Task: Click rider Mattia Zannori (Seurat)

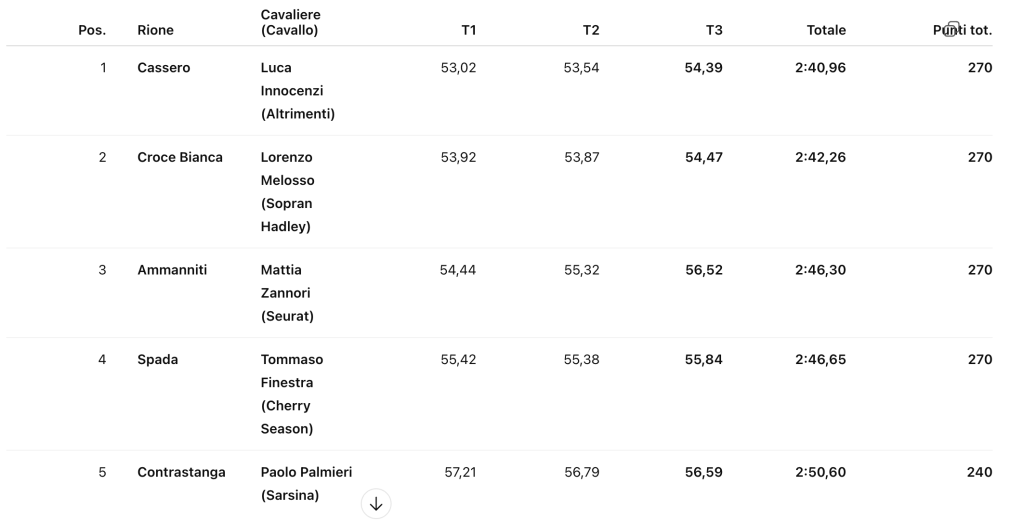Action: click(287, 293)
